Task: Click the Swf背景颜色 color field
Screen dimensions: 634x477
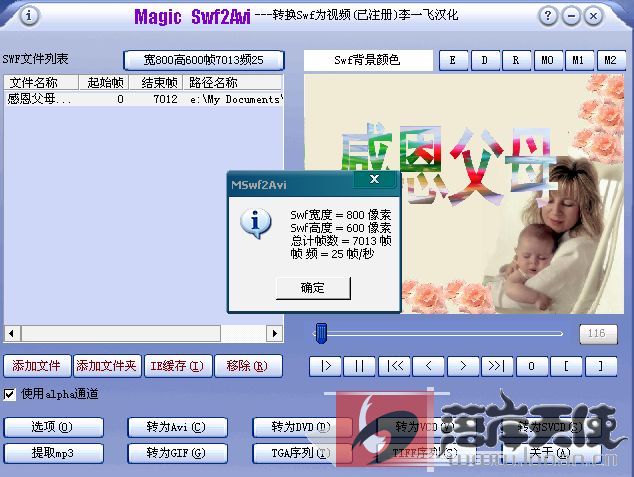Action: pos(368,61)
